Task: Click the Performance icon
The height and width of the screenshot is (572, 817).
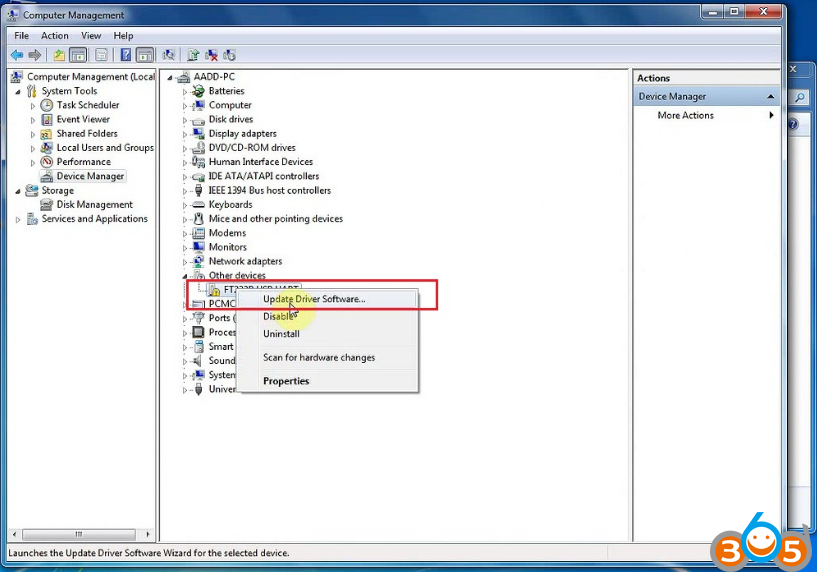Action: (x=46, y=162)
